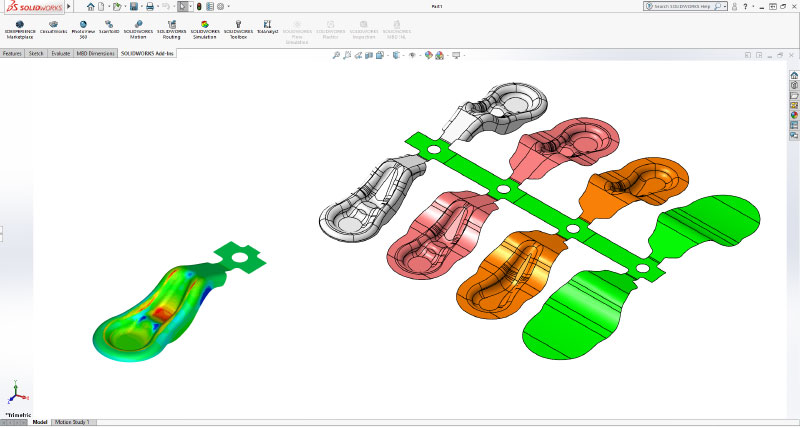This screenshot has height=428, width=800.
Task: Select the stress-colored simulation part
Action: click(x=158, y=313)
